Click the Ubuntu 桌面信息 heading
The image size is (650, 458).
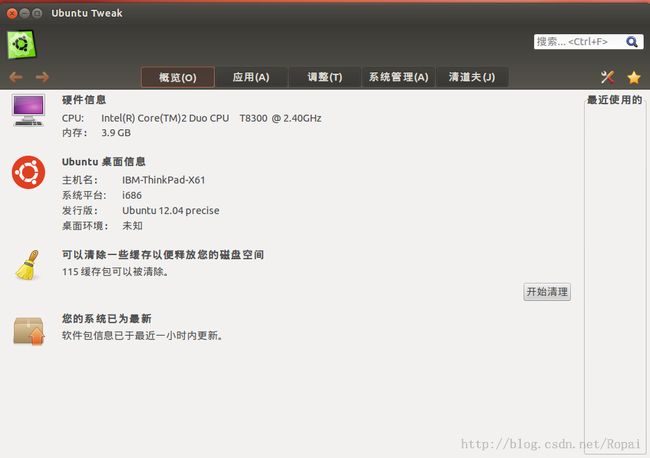104,162
